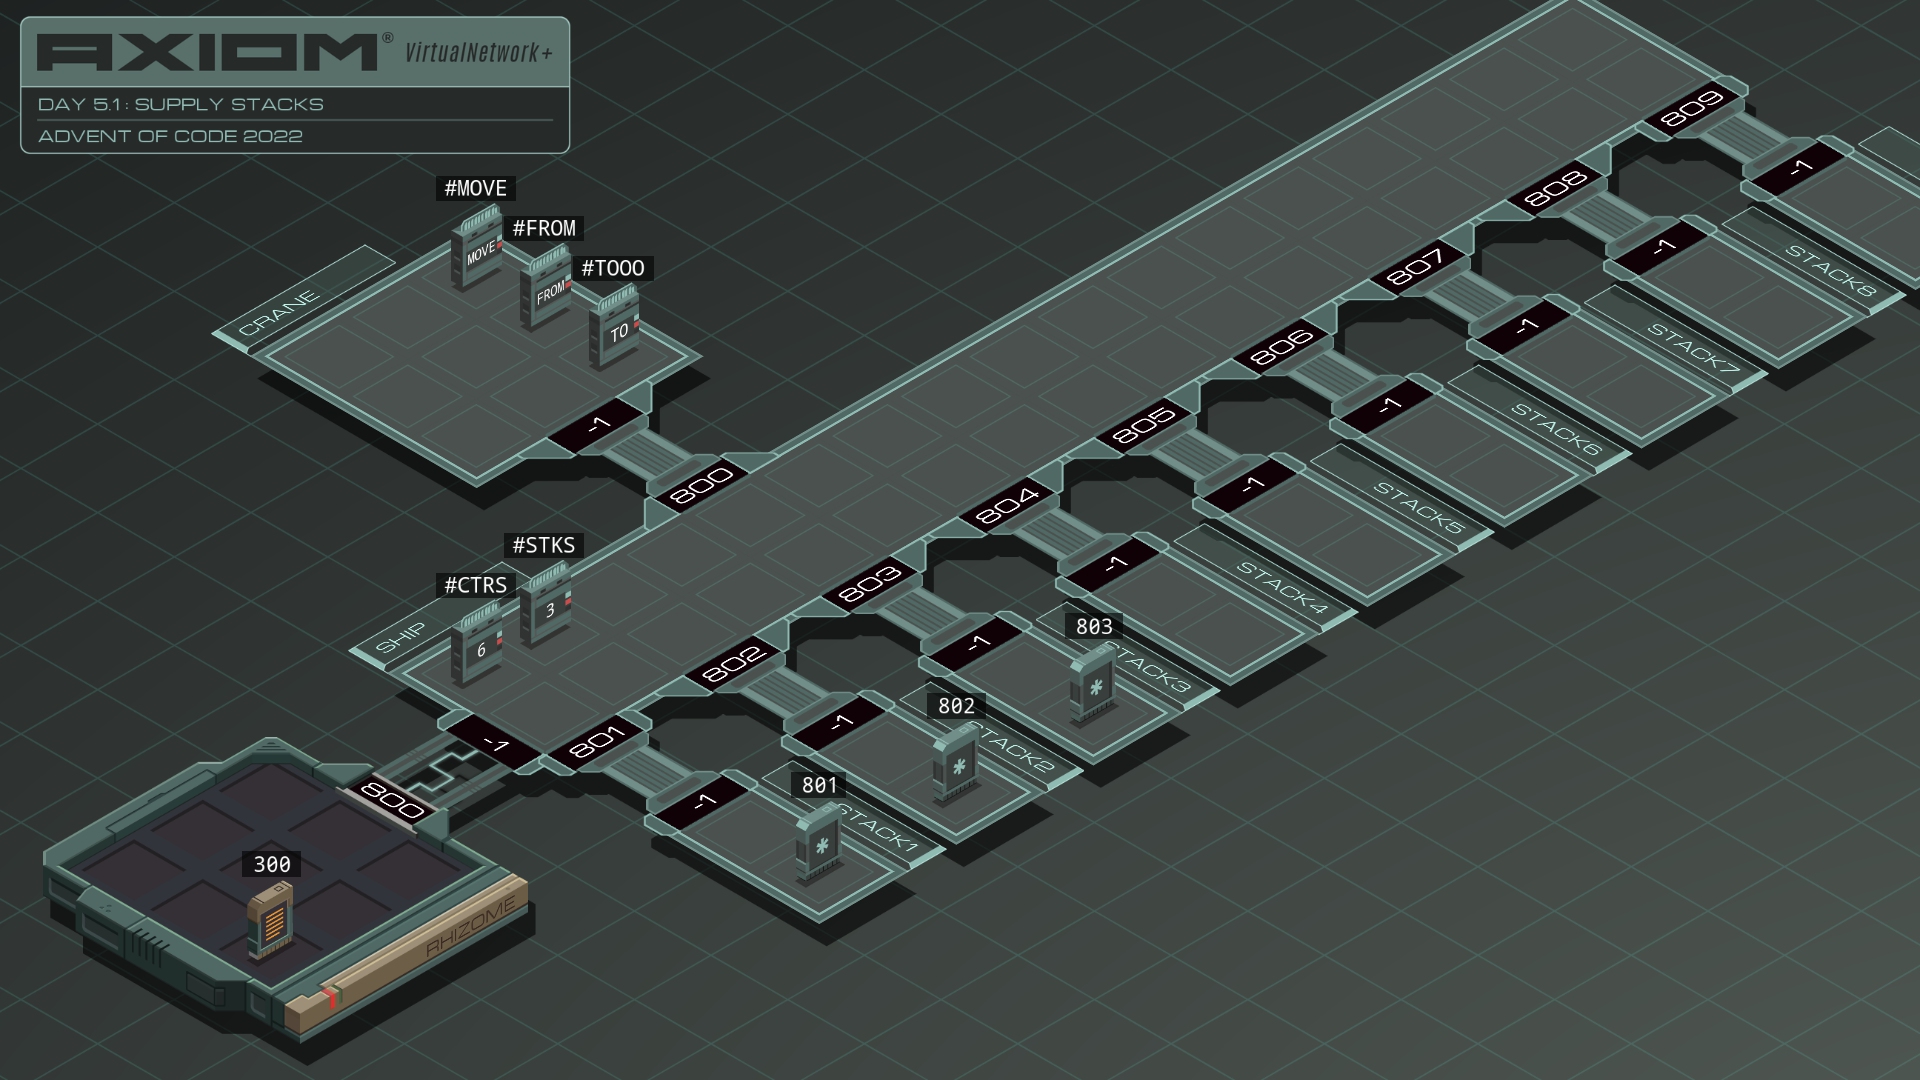1920x1080 pixels.
Task: Click the 800 link on the RHIZOME host
Action: coord(392,801)
